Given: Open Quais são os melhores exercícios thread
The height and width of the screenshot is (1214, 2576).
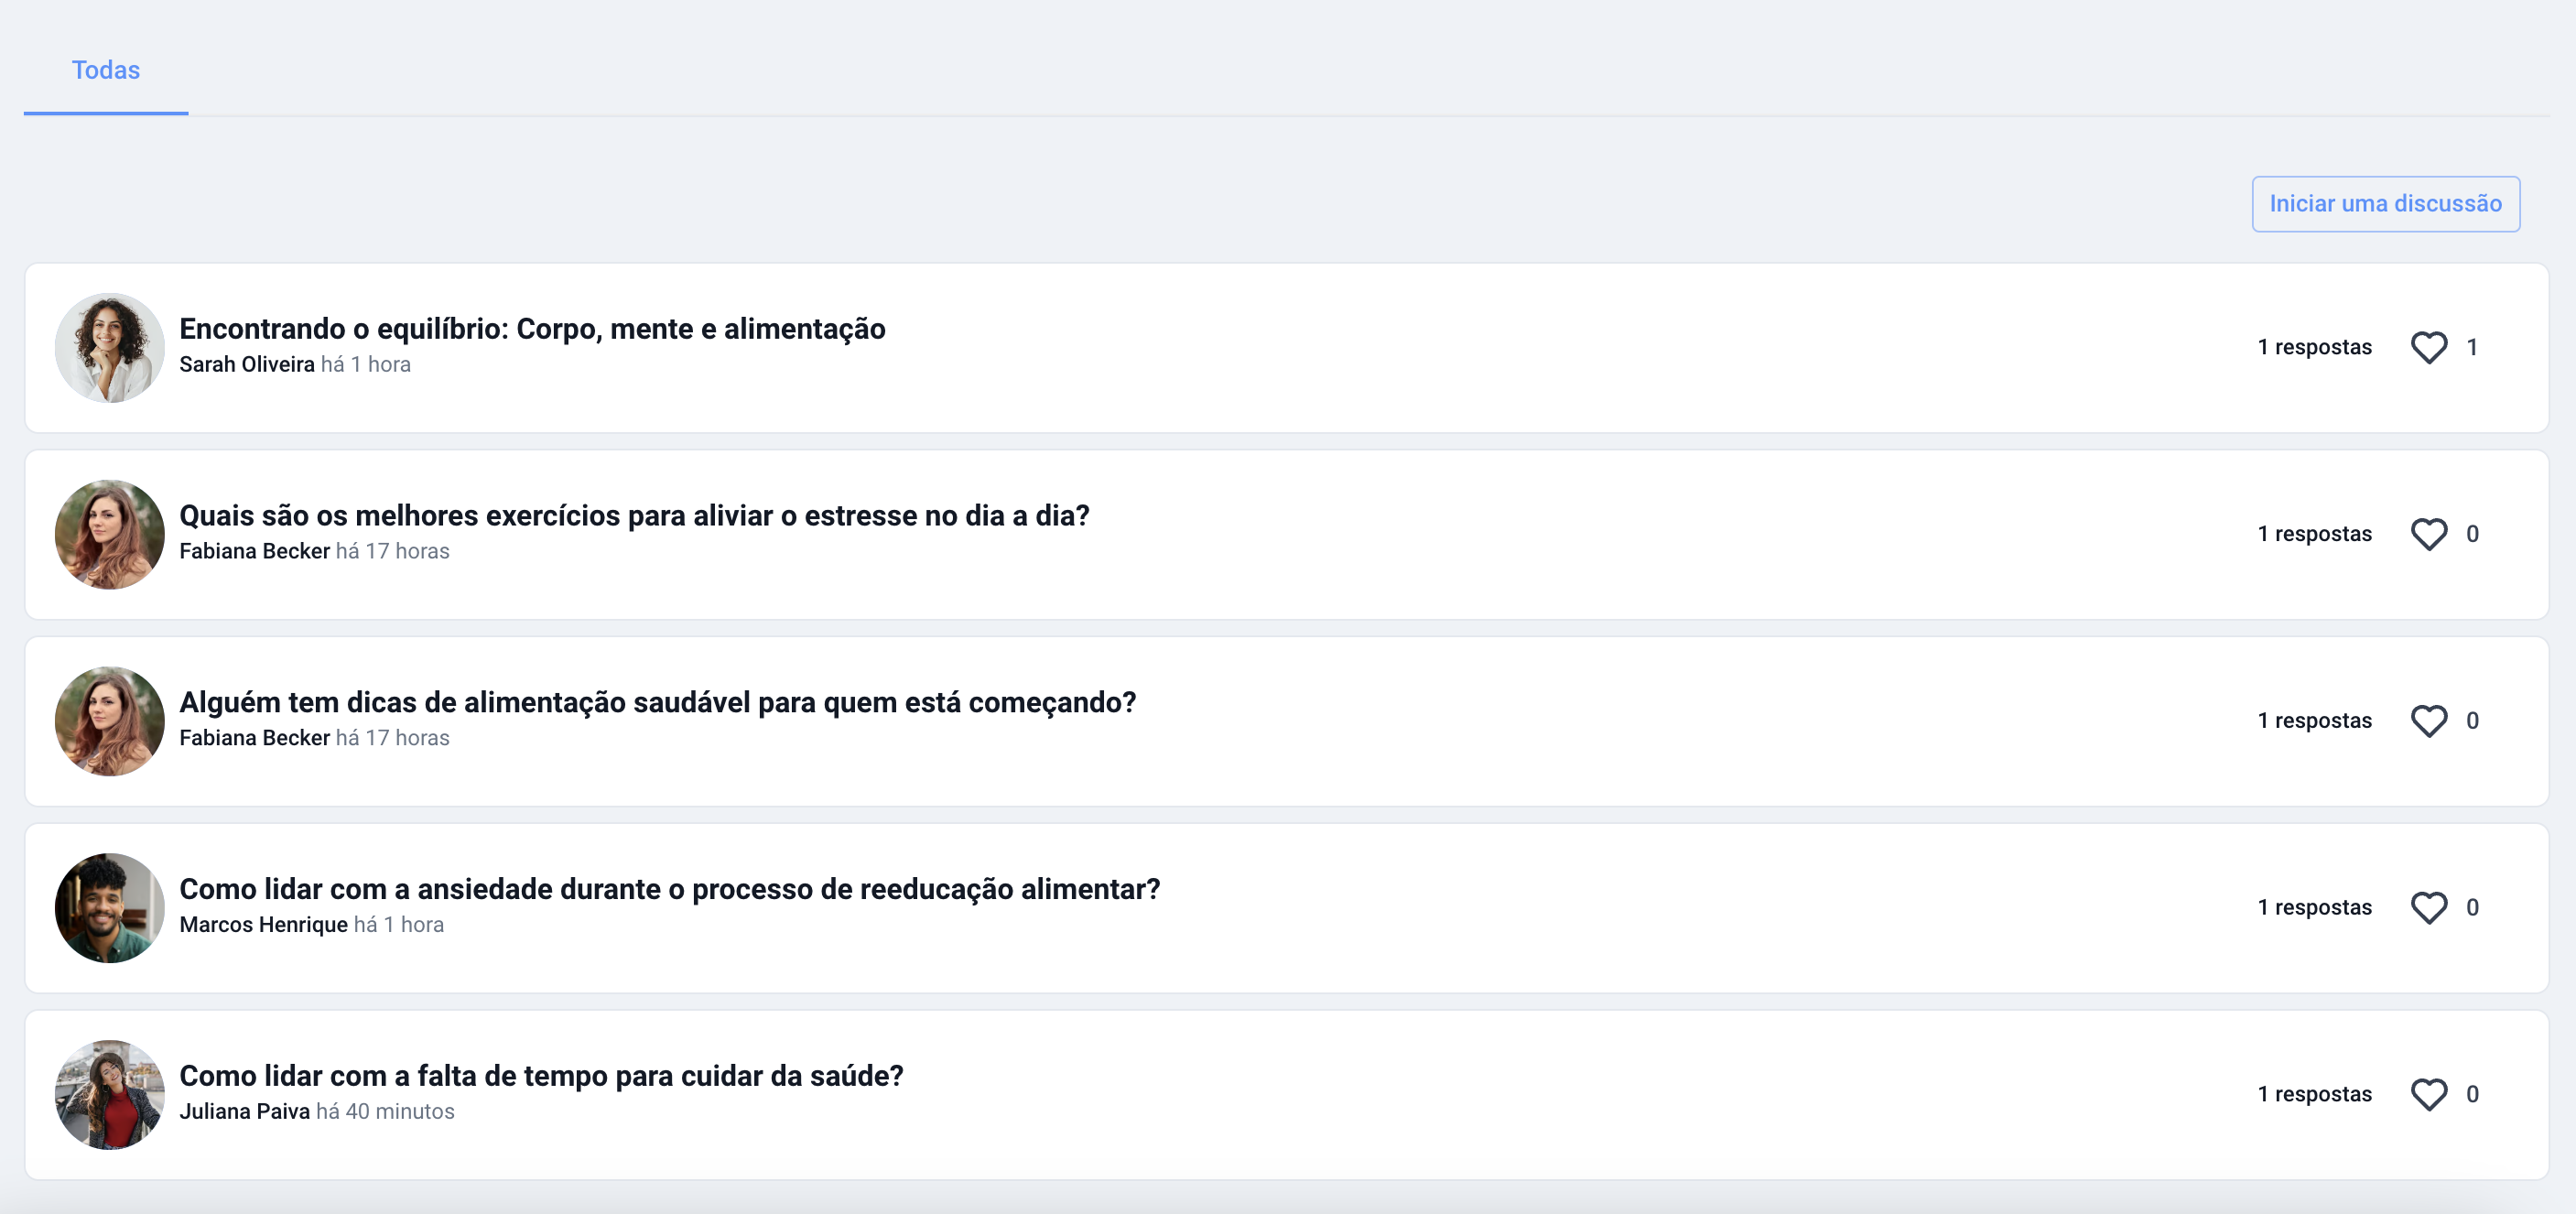Looking at the screenshot, I should (x=634, y=516).
